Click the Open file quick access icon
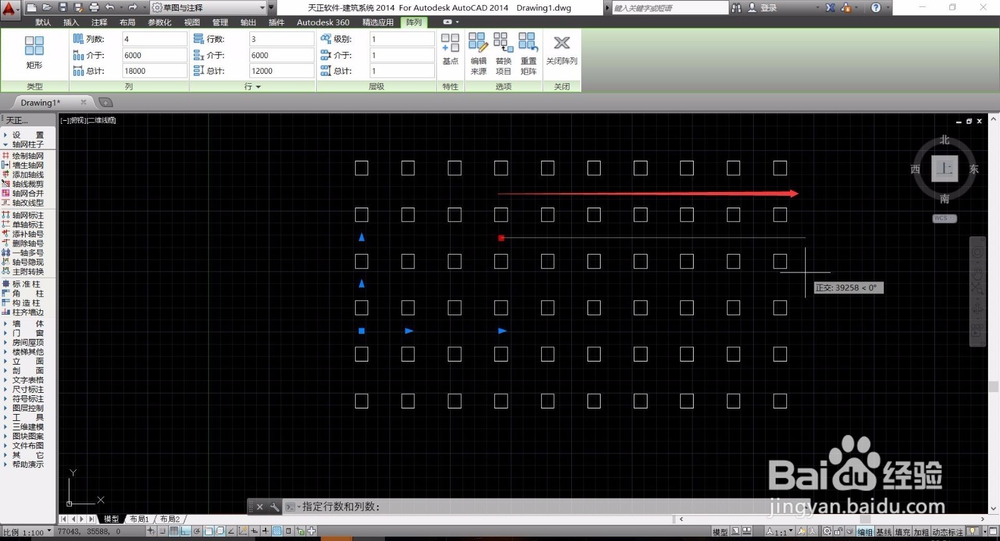1000x541 pixels. (x=47, y=8)
